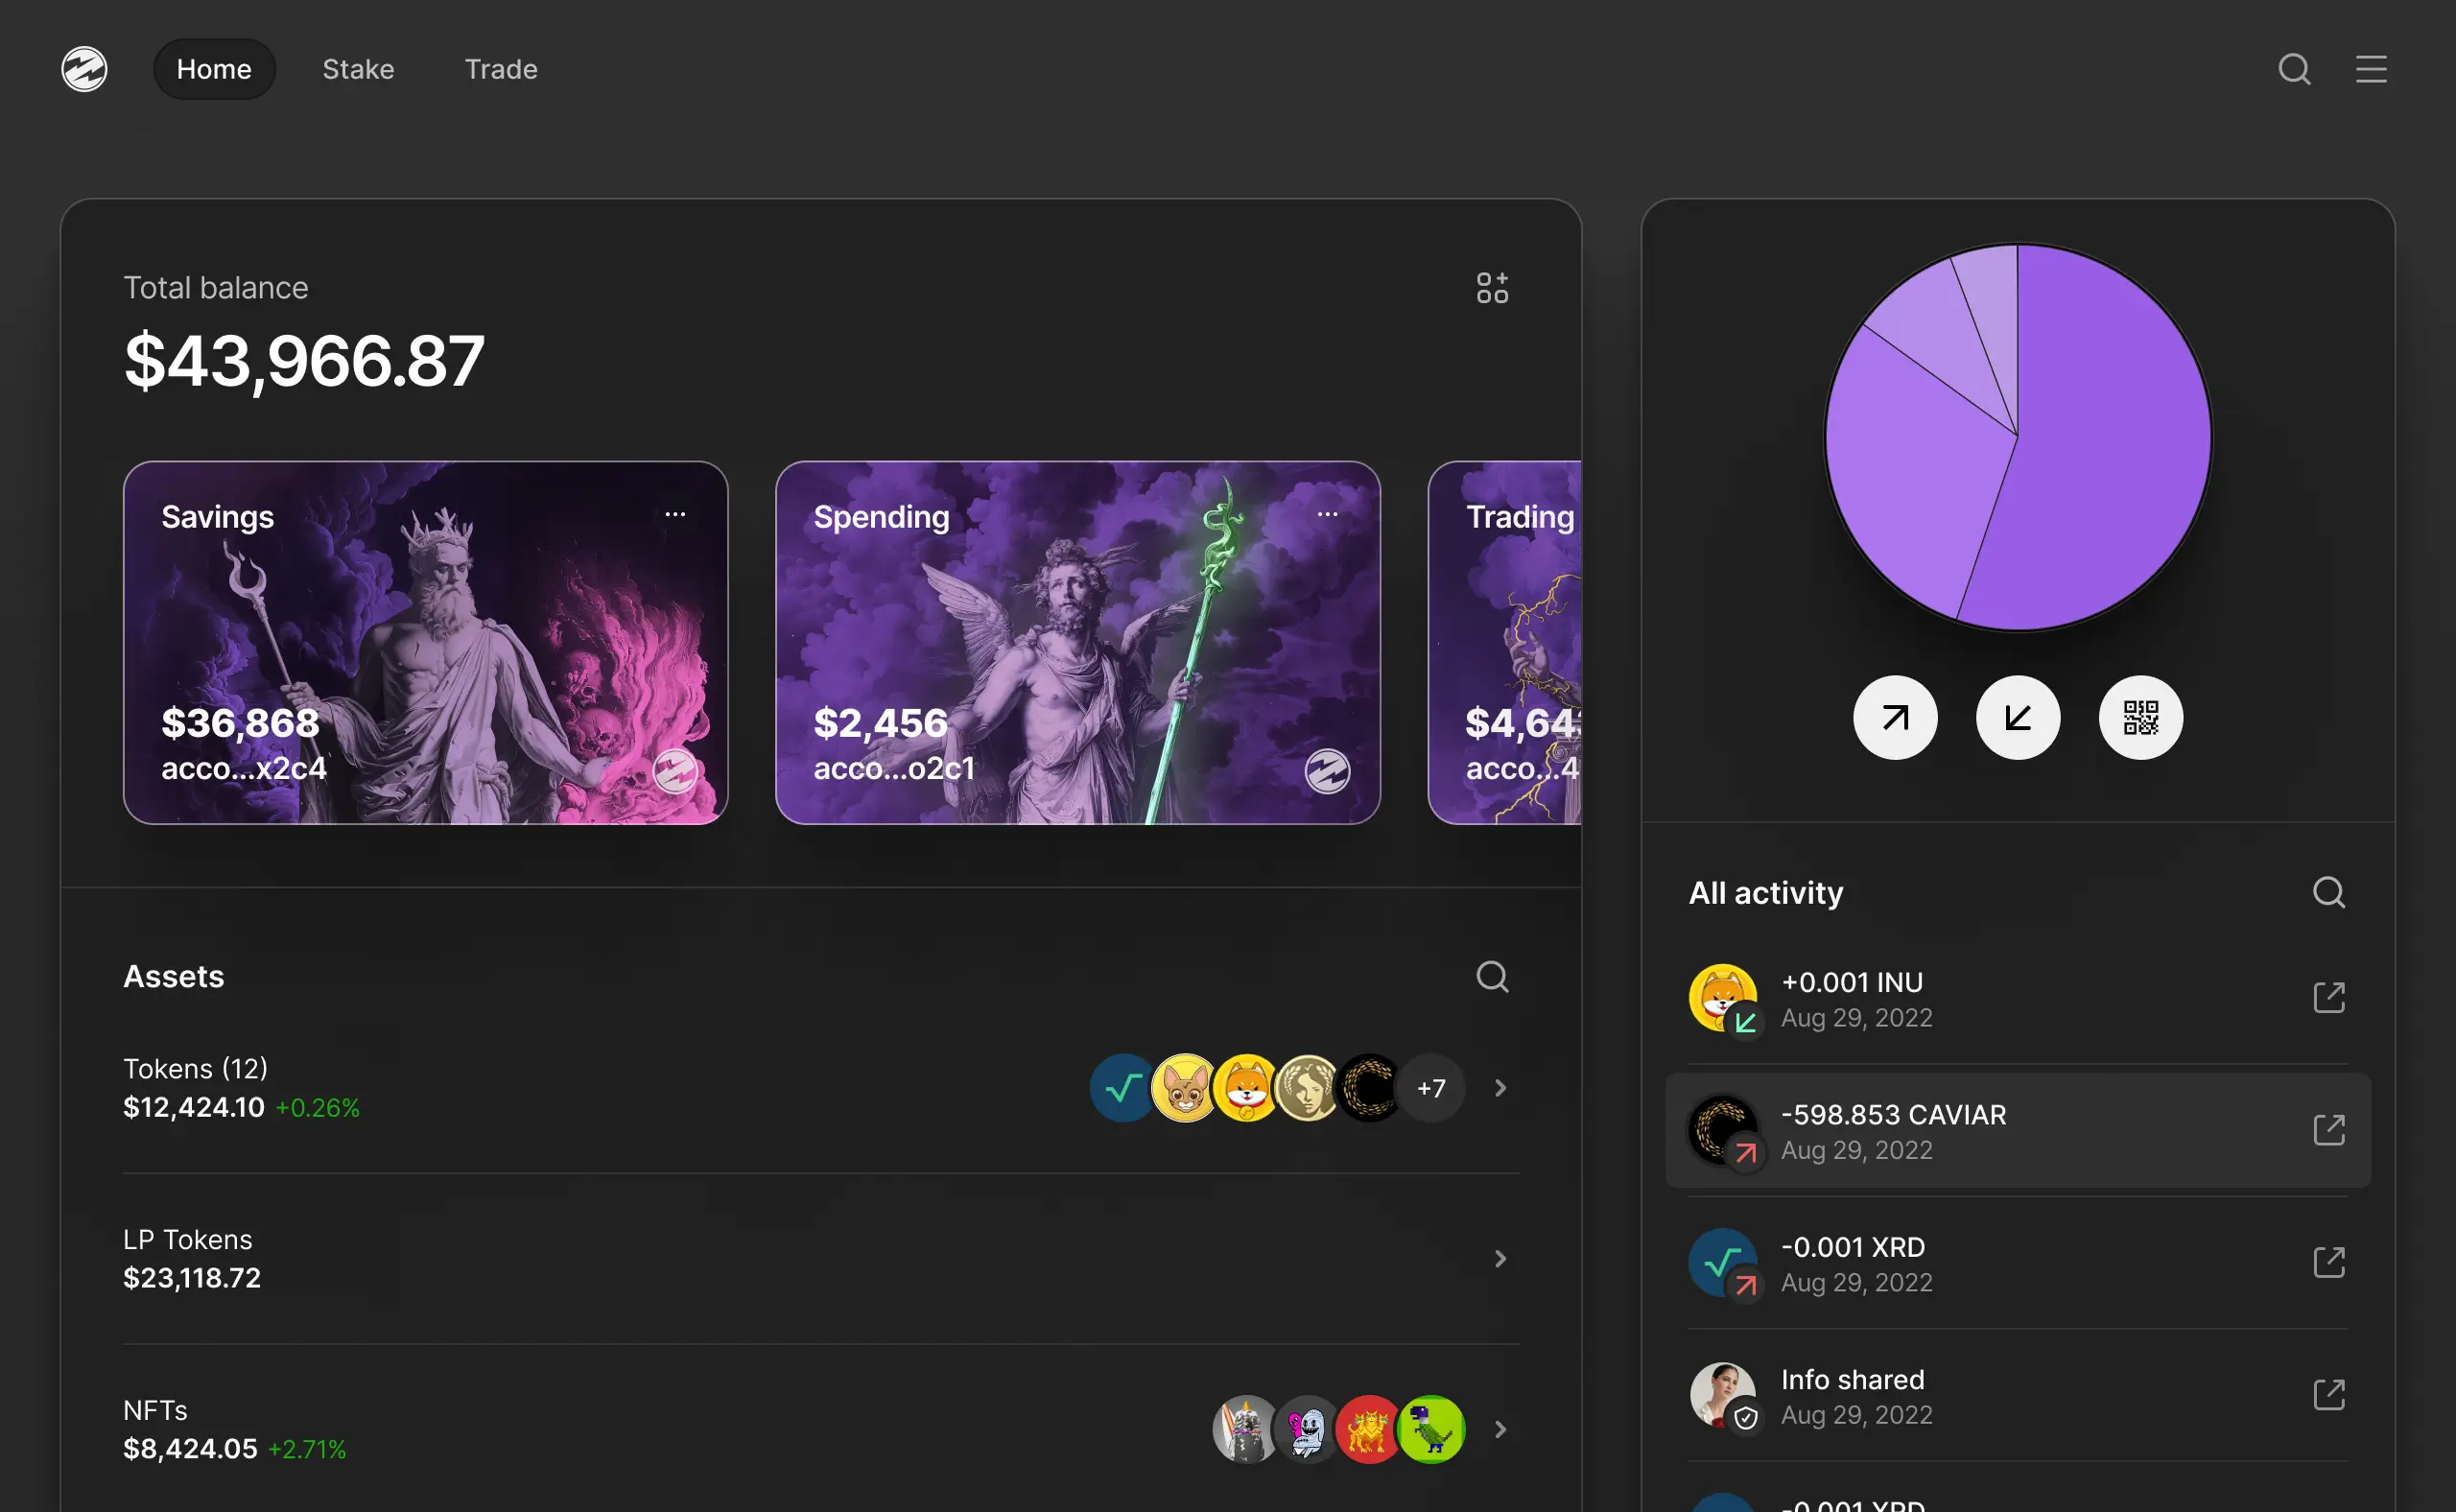2456x1512 pixels.
Task: Click the Radix badge on Savings card
Action: point(675,771)
